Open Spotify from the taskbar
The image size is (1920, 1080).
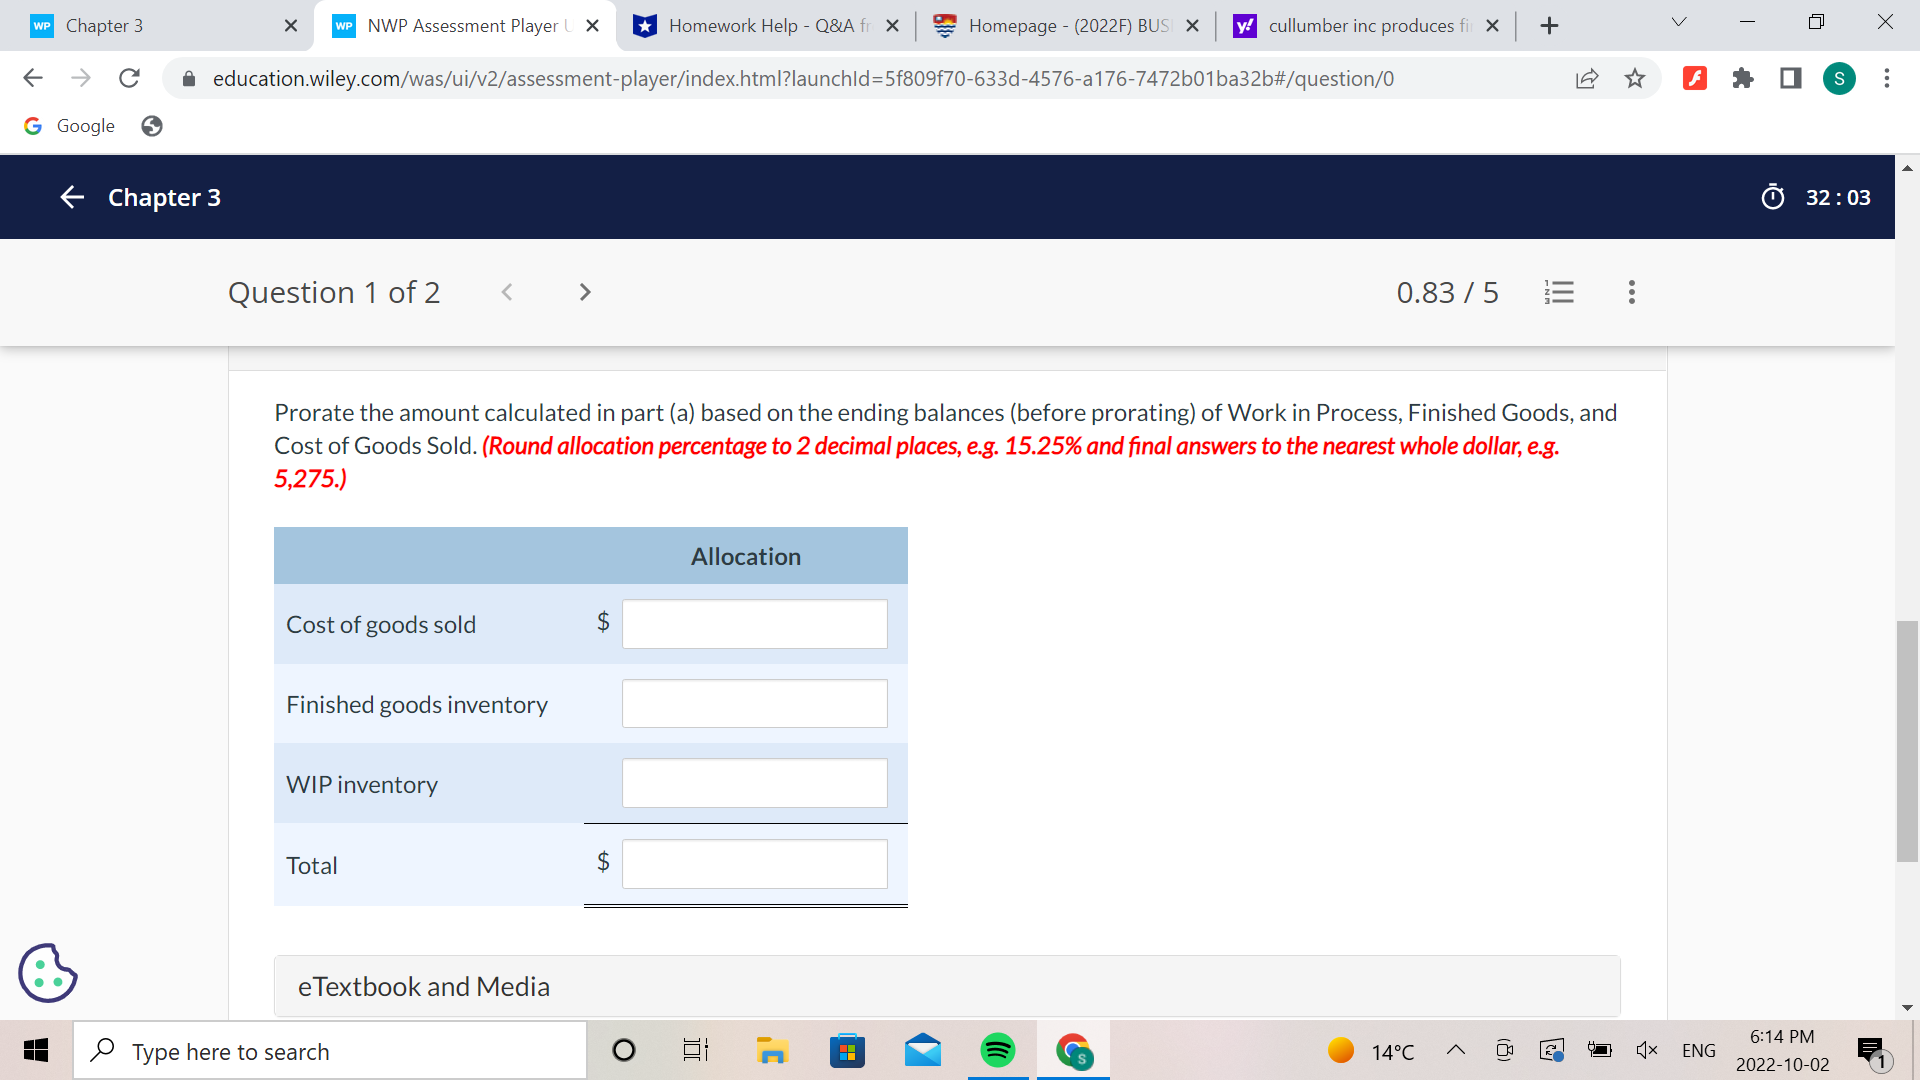click(997, 1051)
